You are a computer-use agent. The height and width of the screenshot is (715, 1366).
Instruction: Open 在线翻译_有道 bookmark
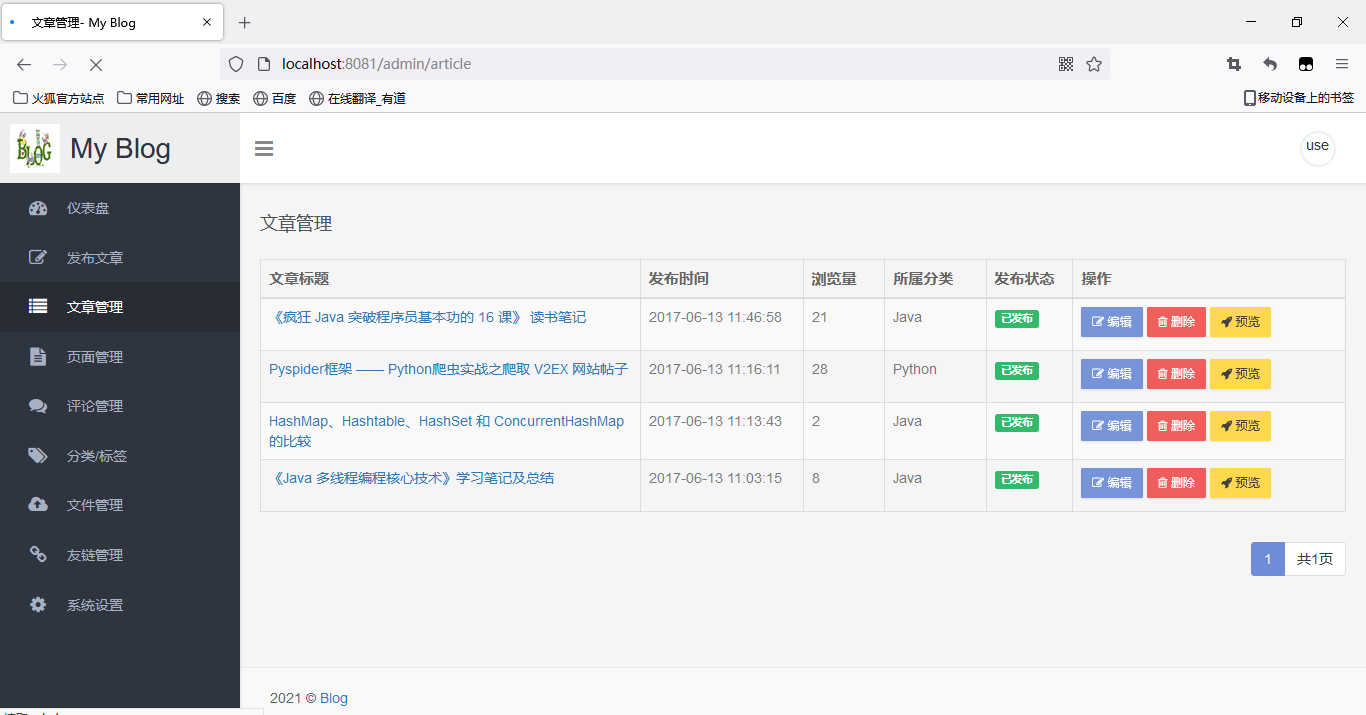[357, 98]
